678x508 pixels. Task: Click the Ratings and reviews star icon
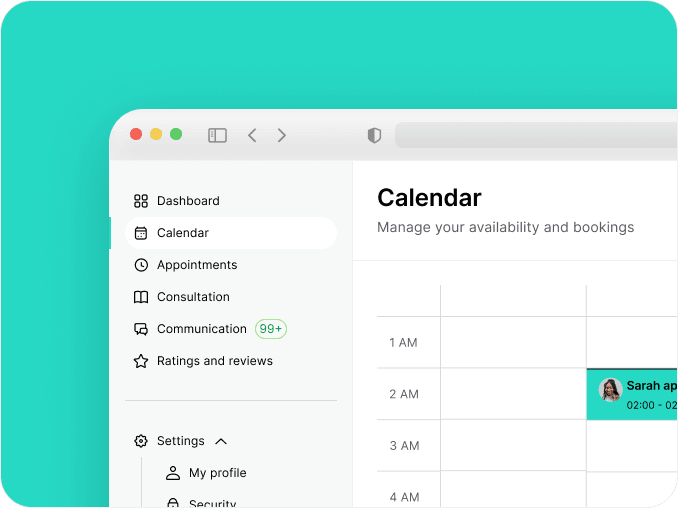coord(141,361)
